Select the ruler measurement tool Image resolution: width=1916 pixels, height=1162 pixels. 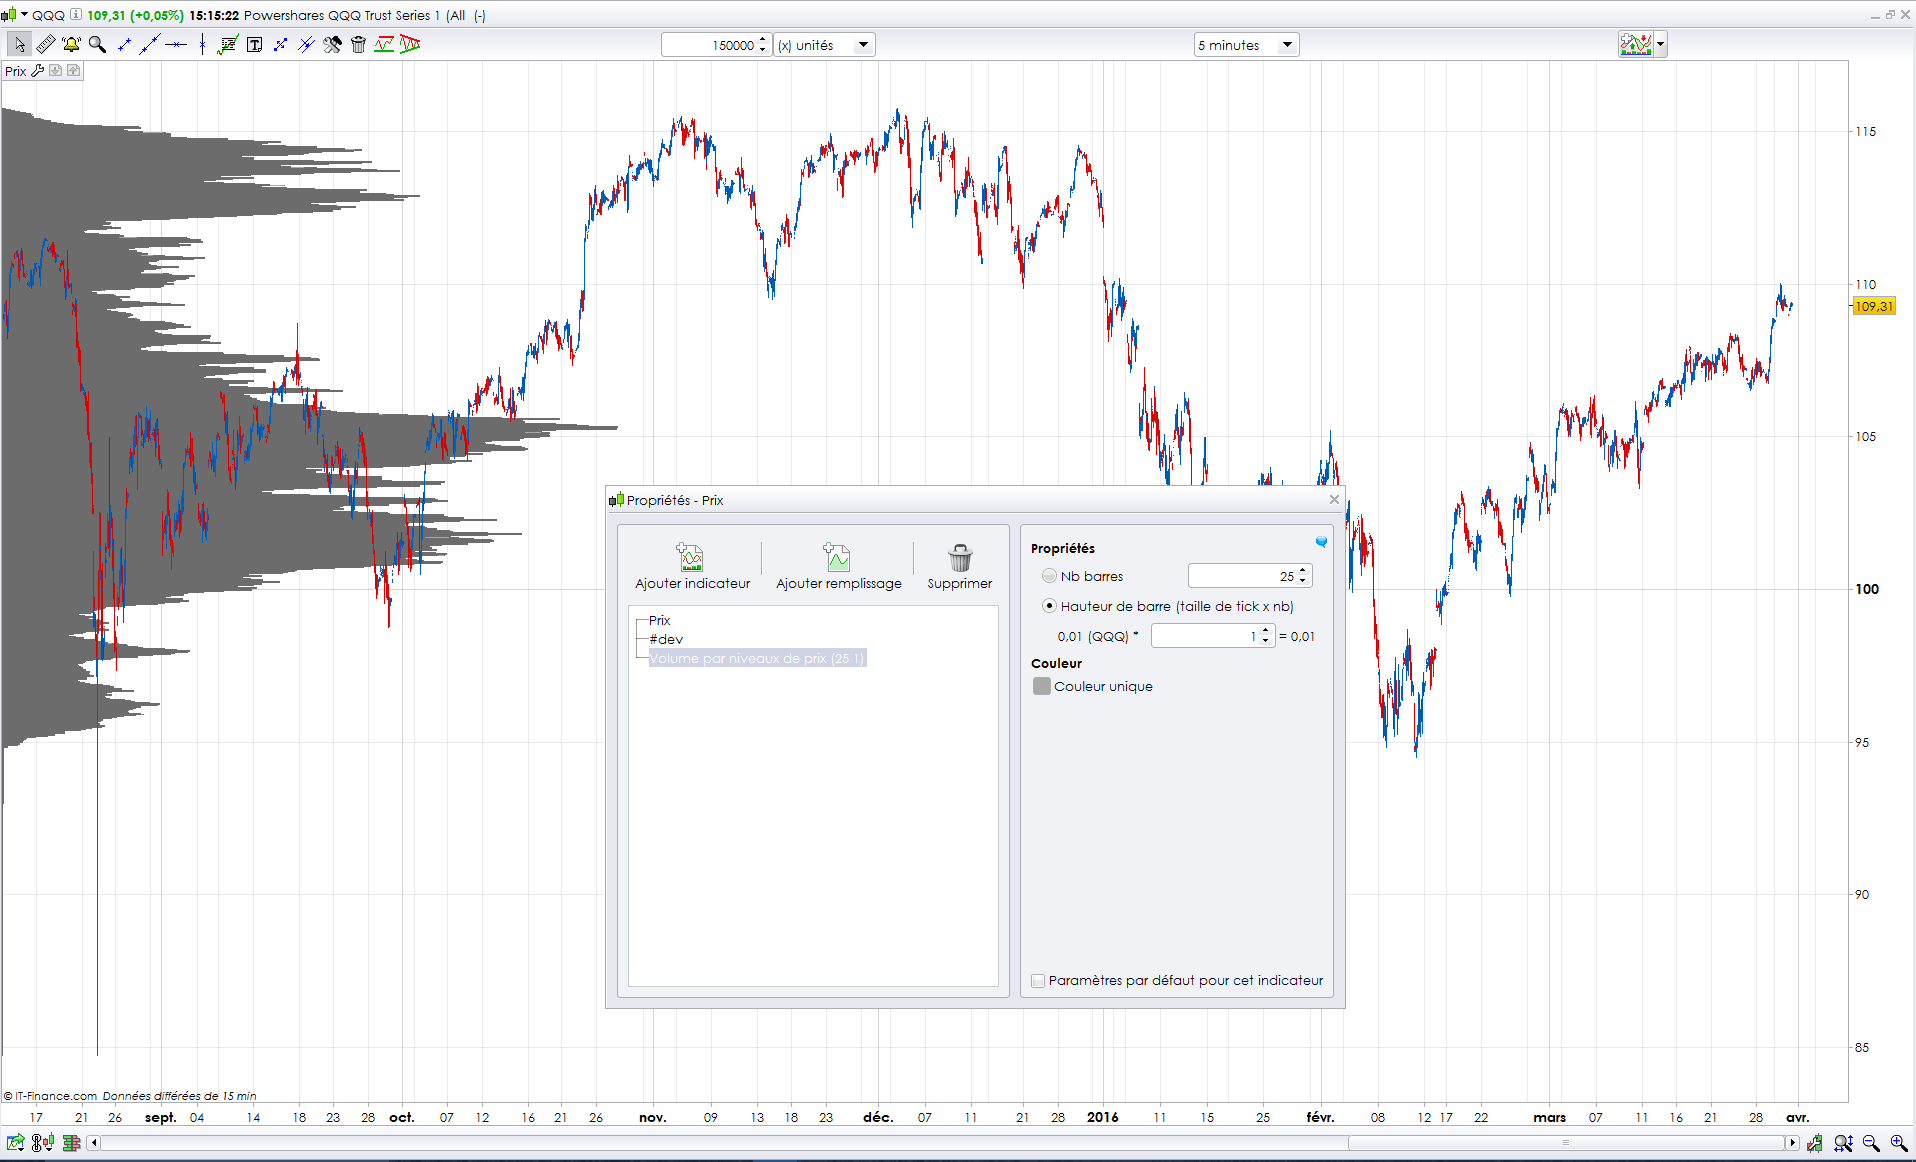pos(46,44)
